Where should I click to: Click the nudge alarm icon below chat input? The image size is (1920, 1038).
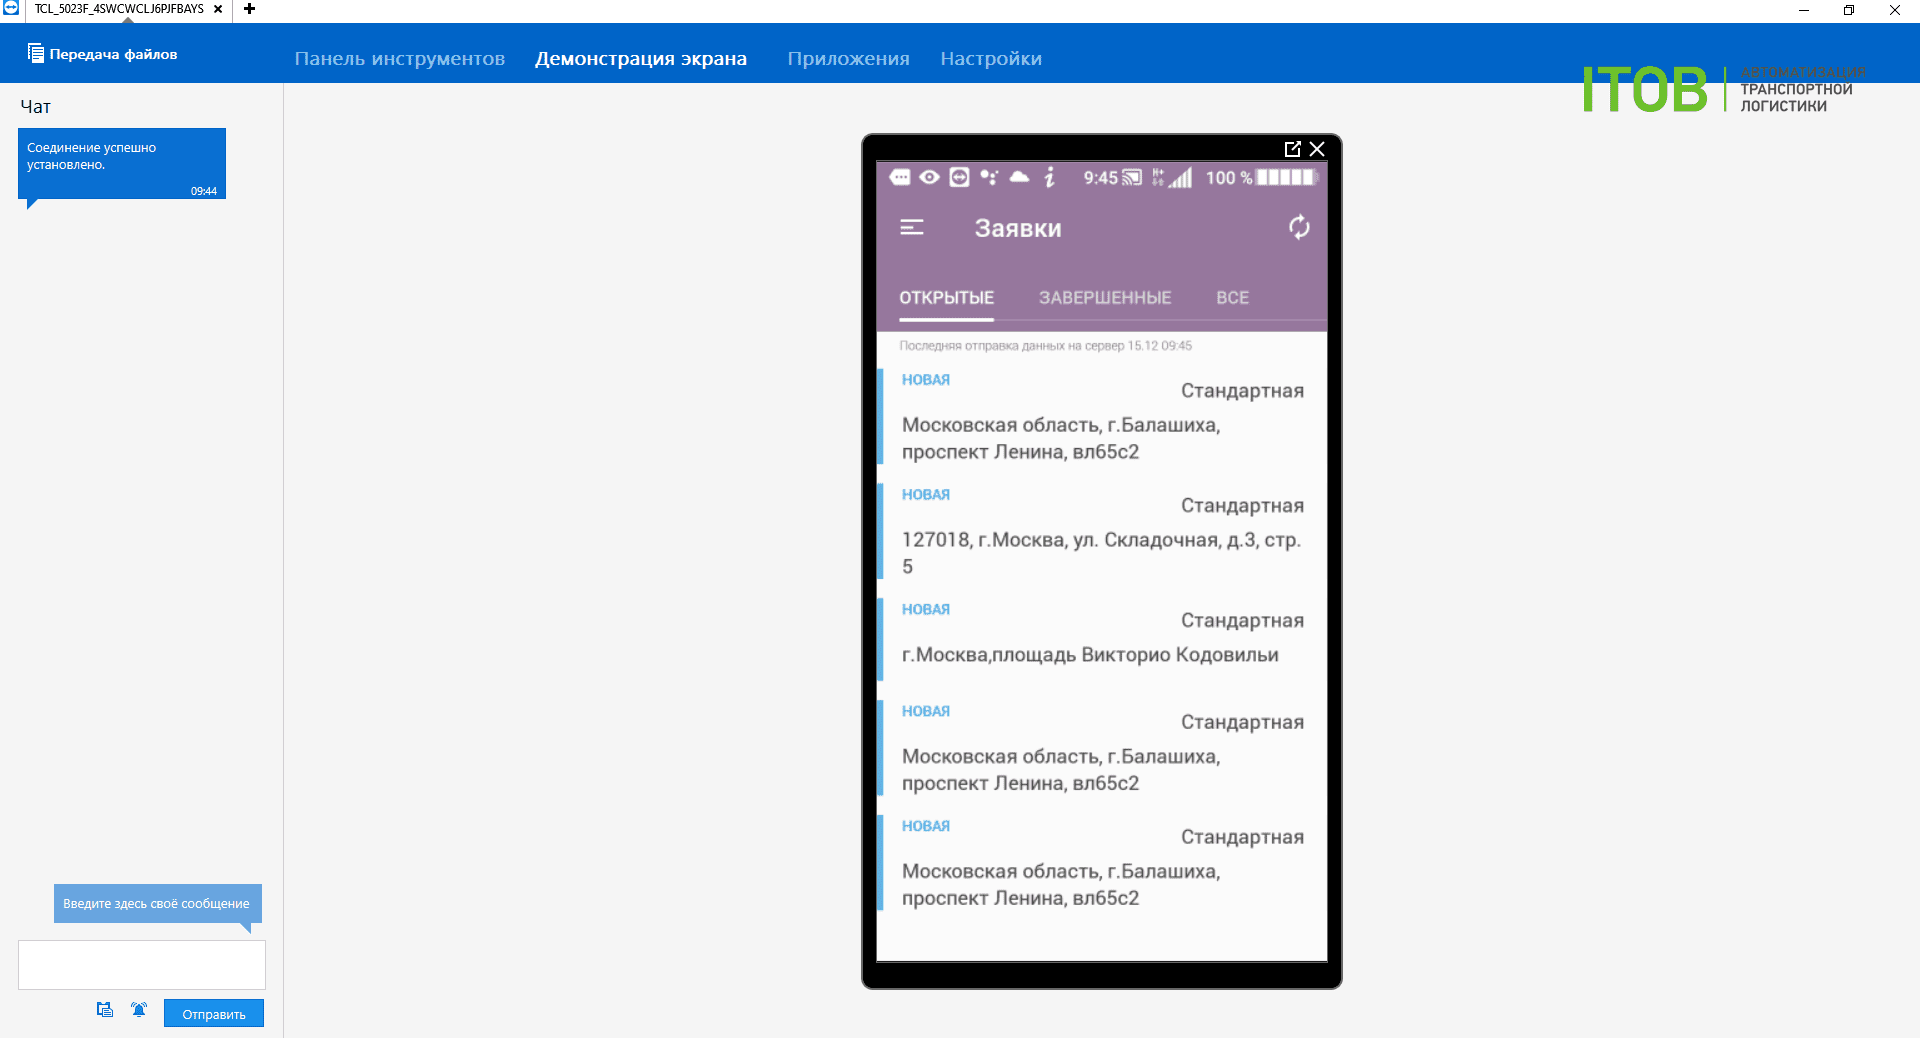tap(139, 1010)
